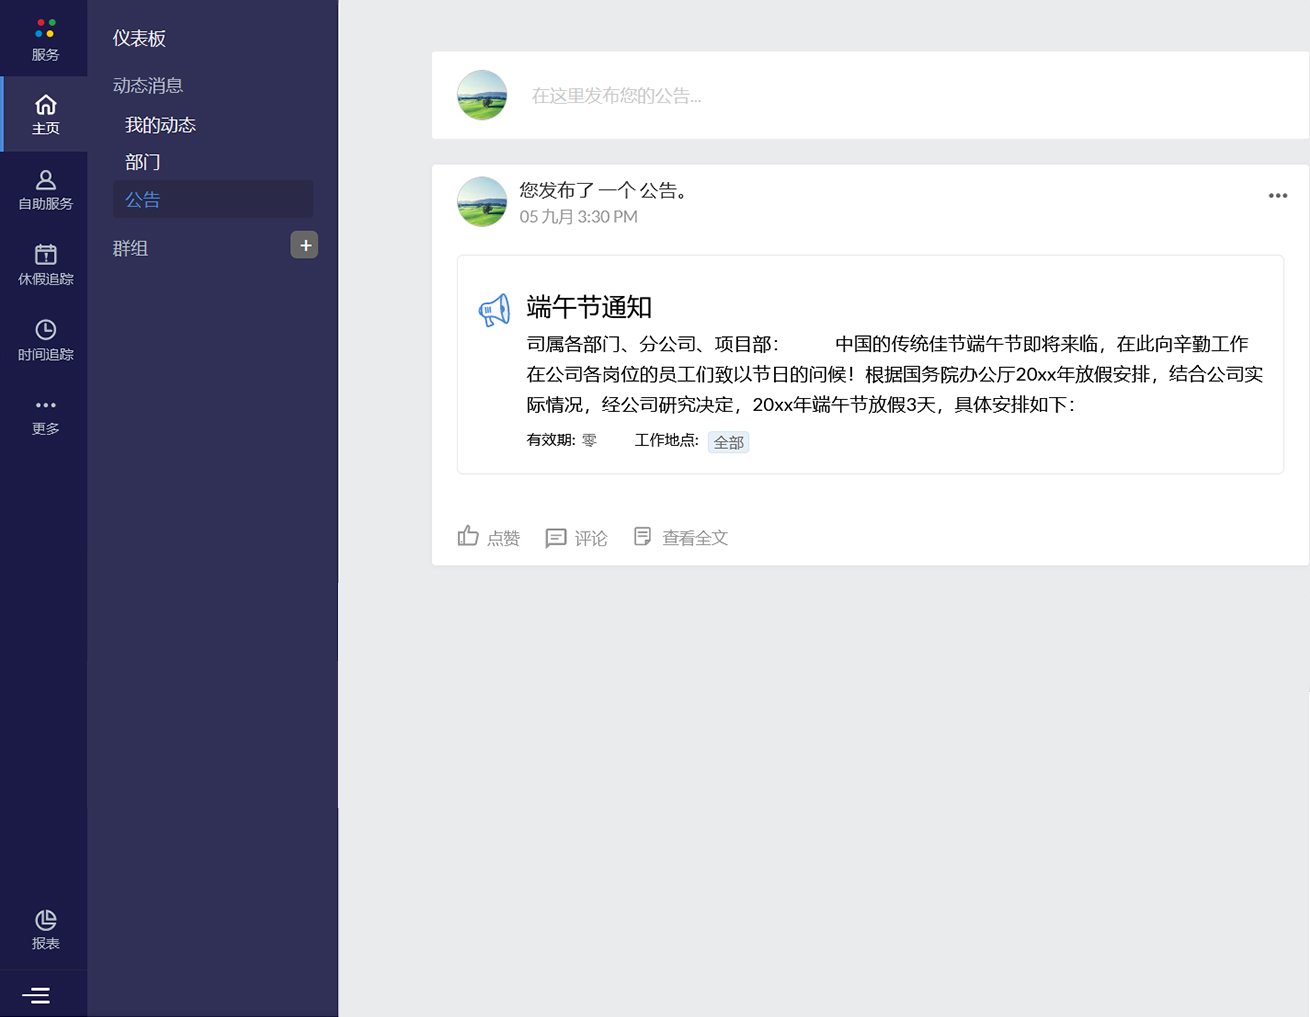This screenshot has height=1017, width=1310.
Task: Open the announcement post options menu
Action: (1277, 196)
